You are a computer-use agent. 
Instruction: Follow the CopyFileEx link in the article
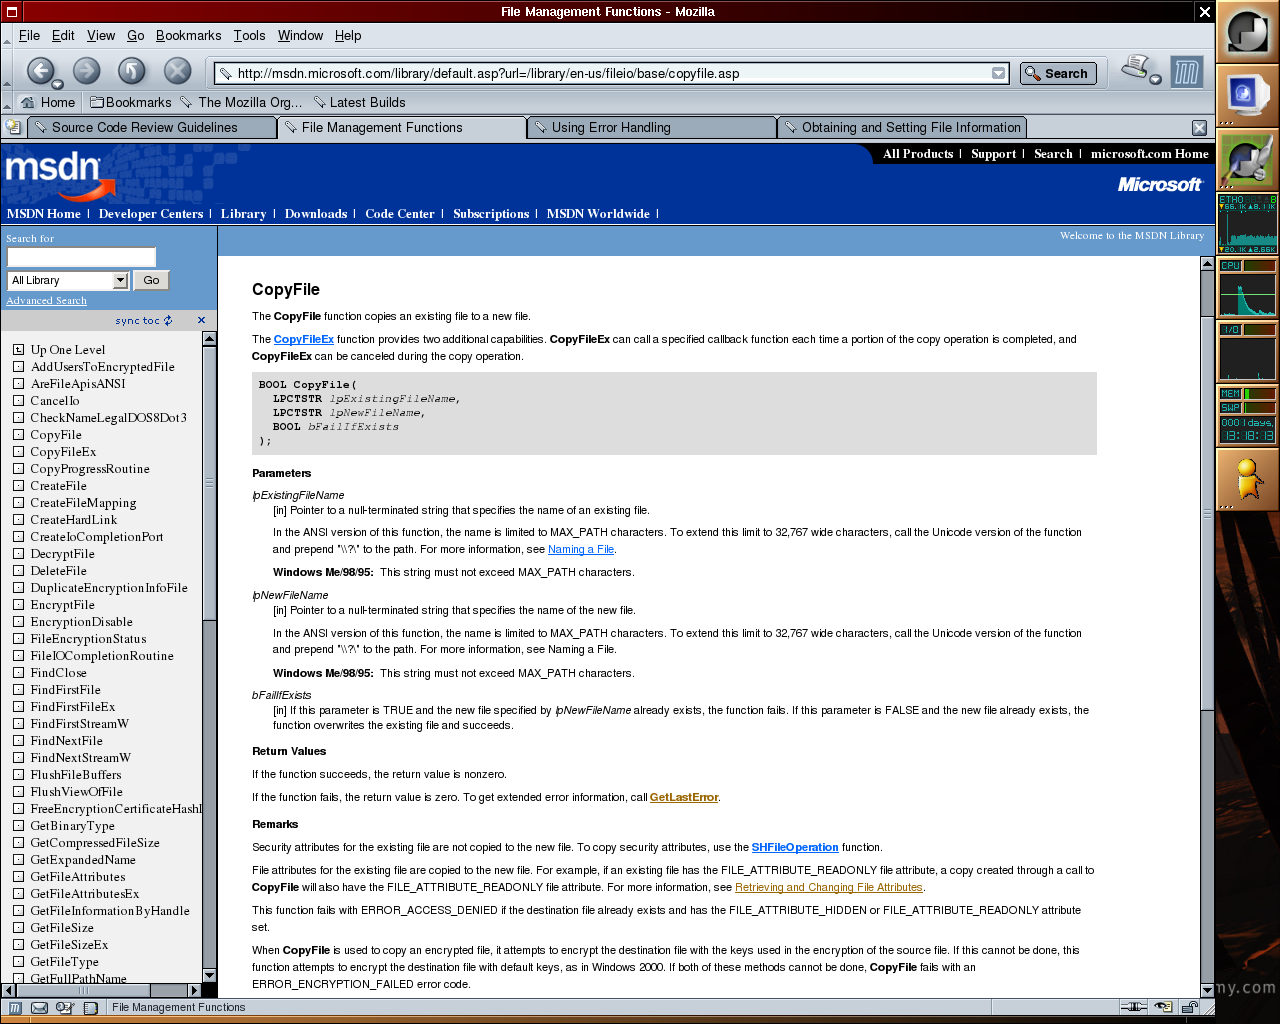point(303,340)
